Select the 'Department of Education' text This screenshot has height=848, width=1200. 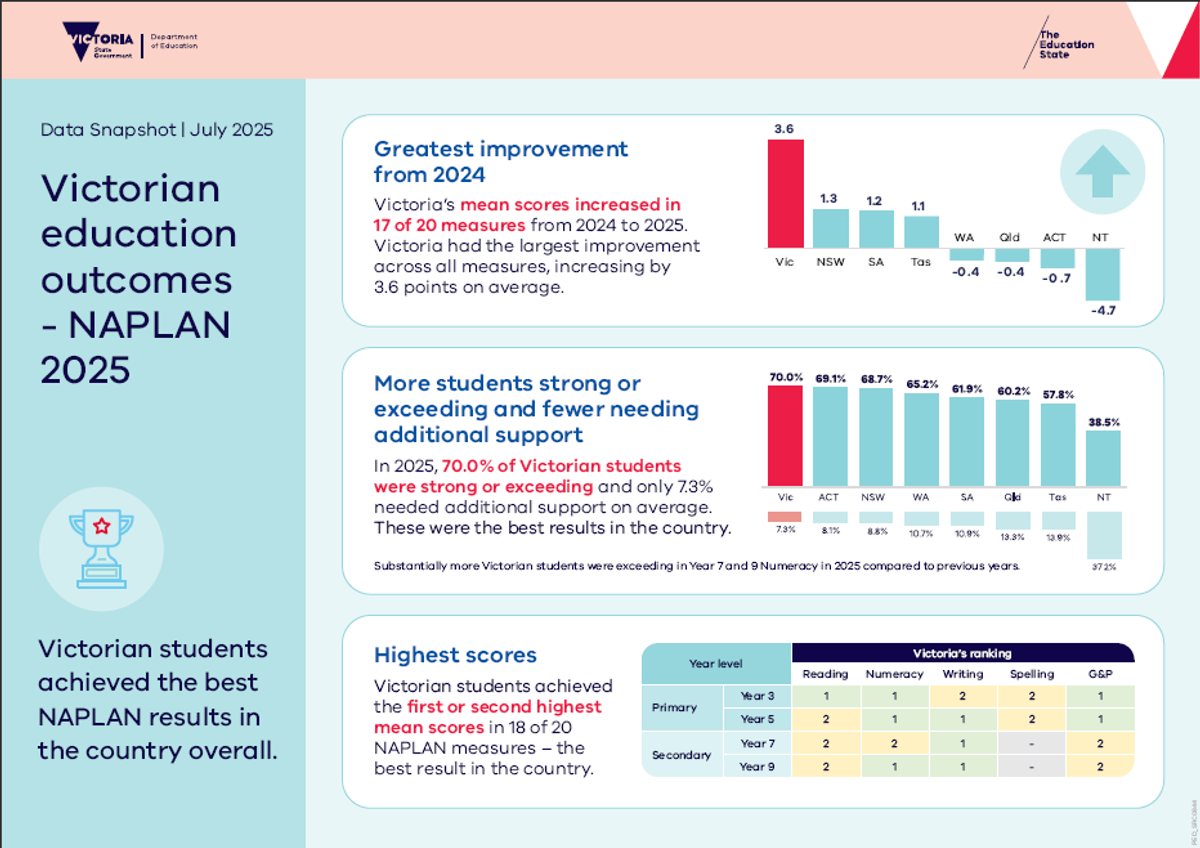coord(174,41)
